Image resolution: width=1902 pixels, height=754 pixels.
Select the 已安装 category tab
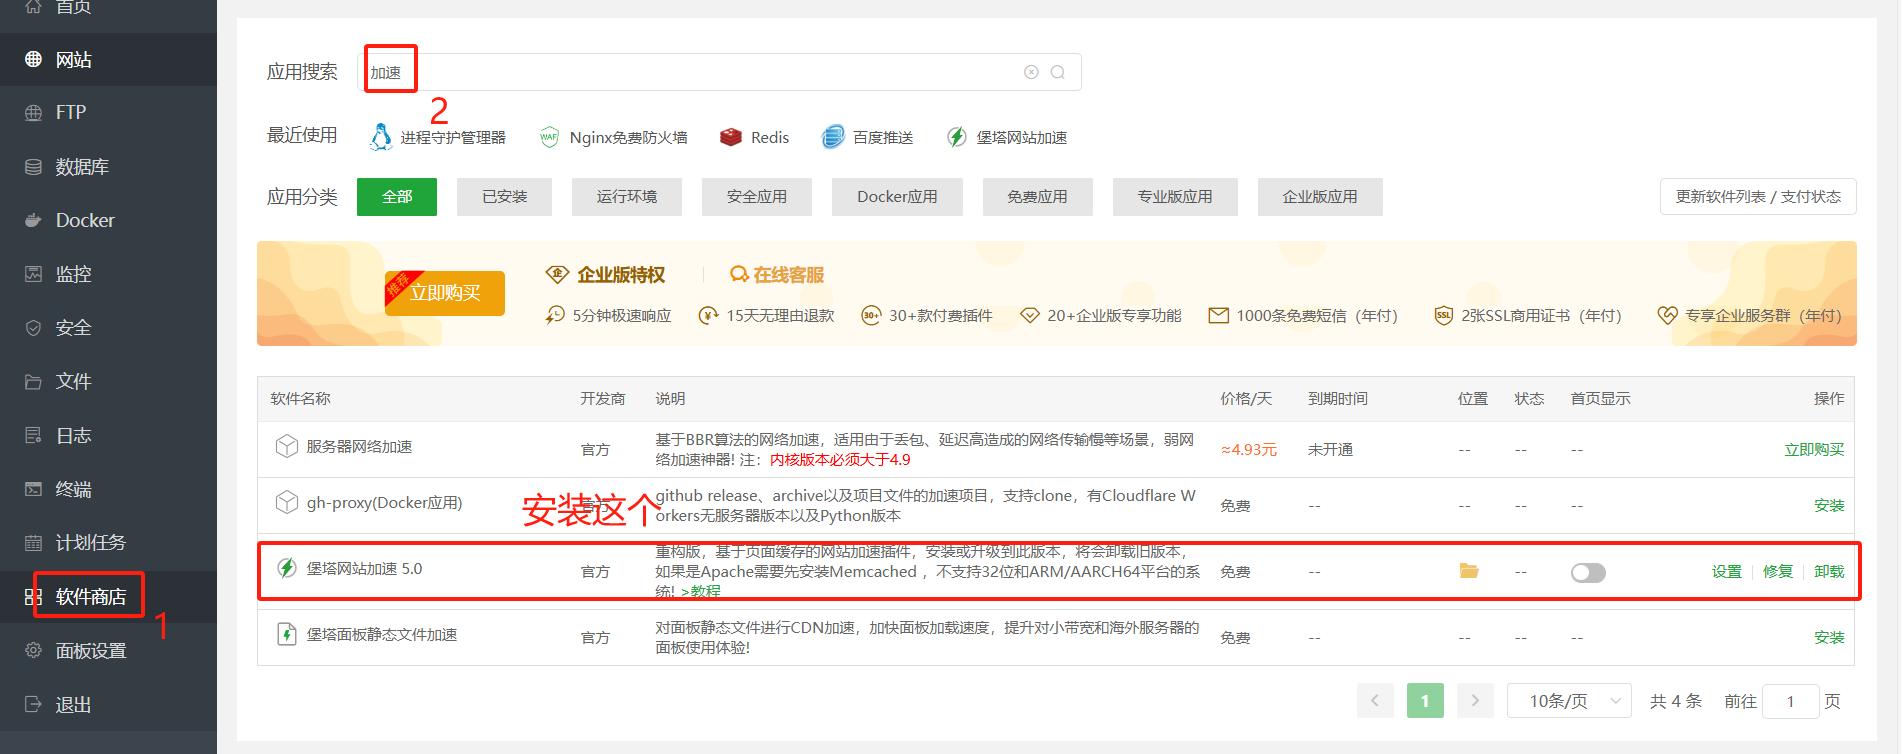(x=504, y=197)
